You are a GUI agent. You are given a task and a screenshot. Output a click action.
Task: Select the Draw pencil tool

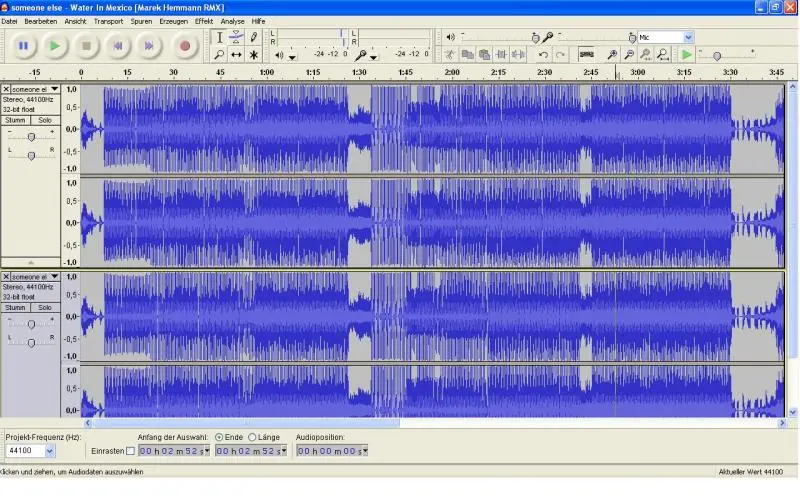tap(254, 37)
